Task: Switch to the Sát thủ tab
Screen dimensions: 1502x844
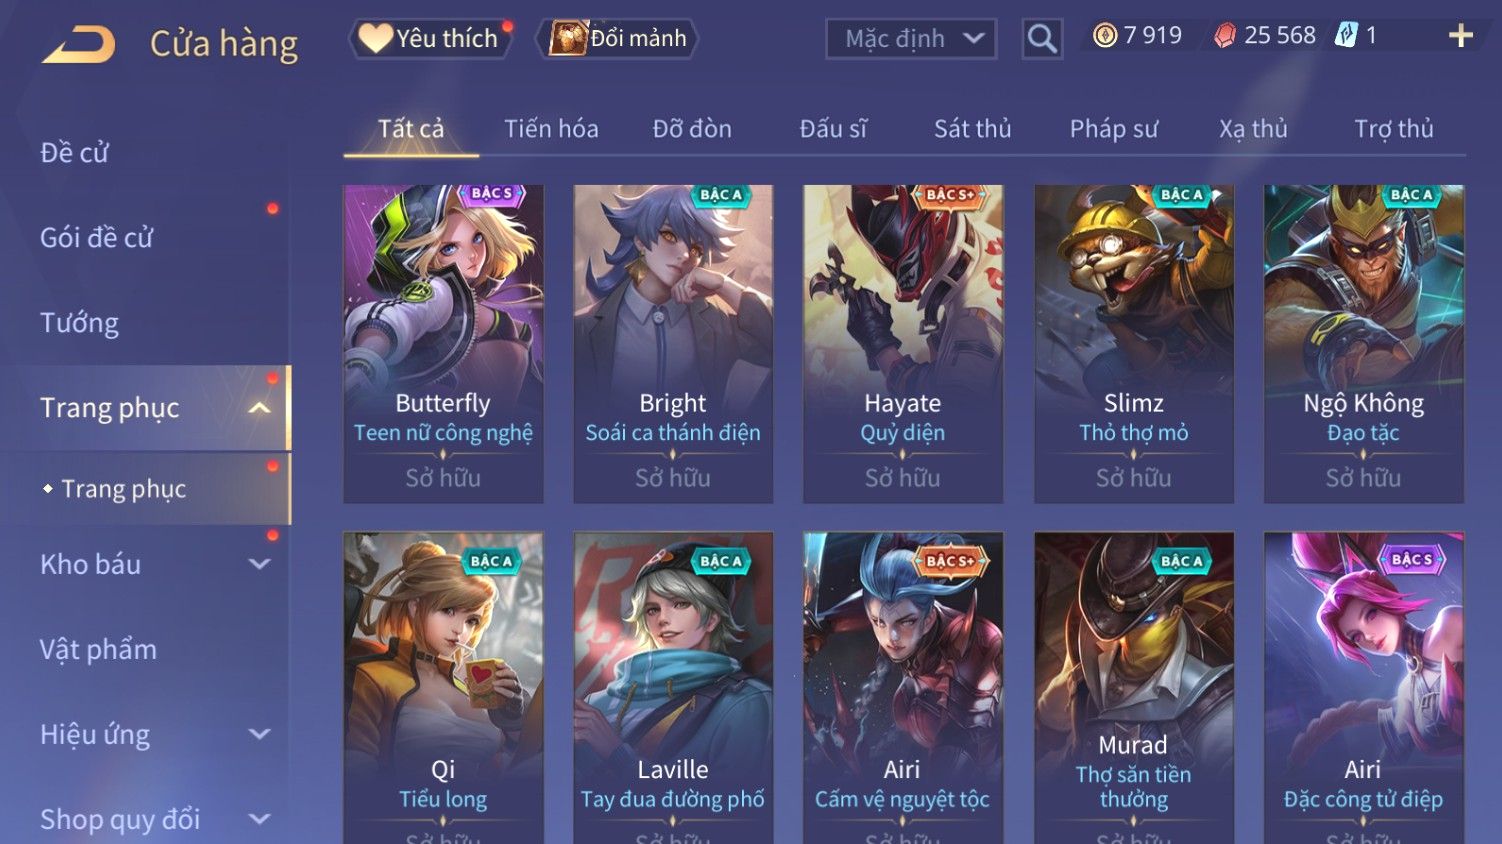Action: click(972, 129)
